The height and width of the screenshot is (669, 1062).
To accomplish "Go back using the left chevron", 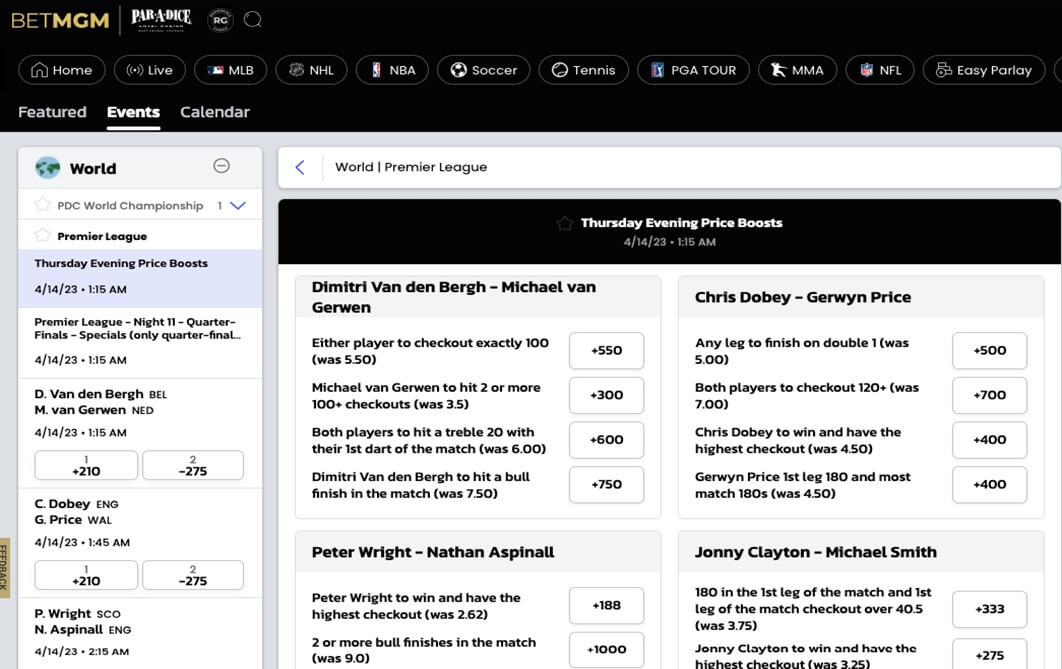I will [x=300, y=167].
